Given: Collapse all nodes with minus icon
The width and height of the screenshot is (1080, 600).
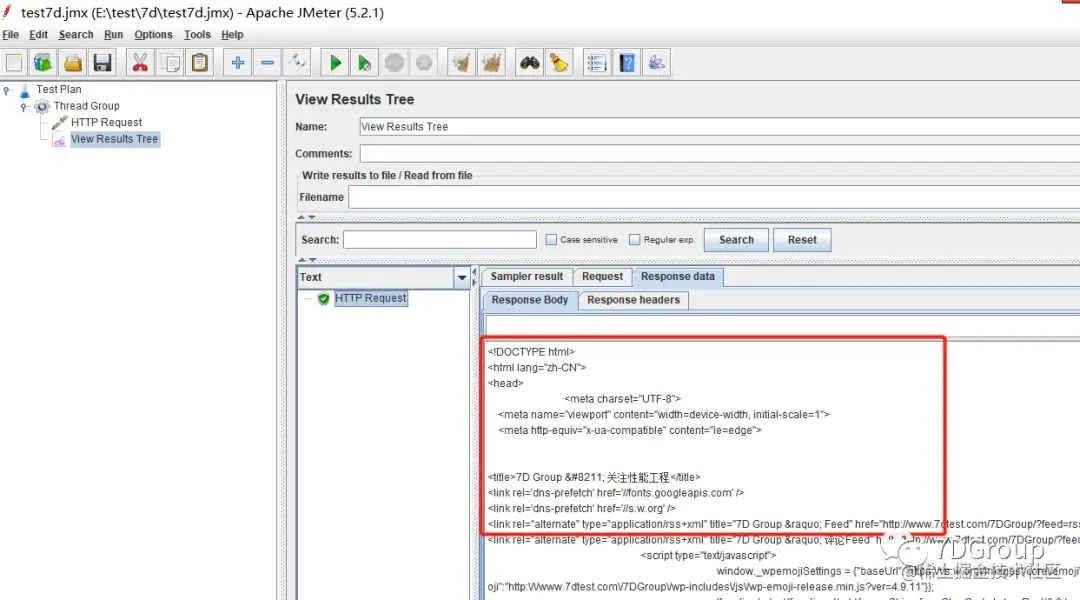Looking at the screenshot, I should (x=267, y=63).
